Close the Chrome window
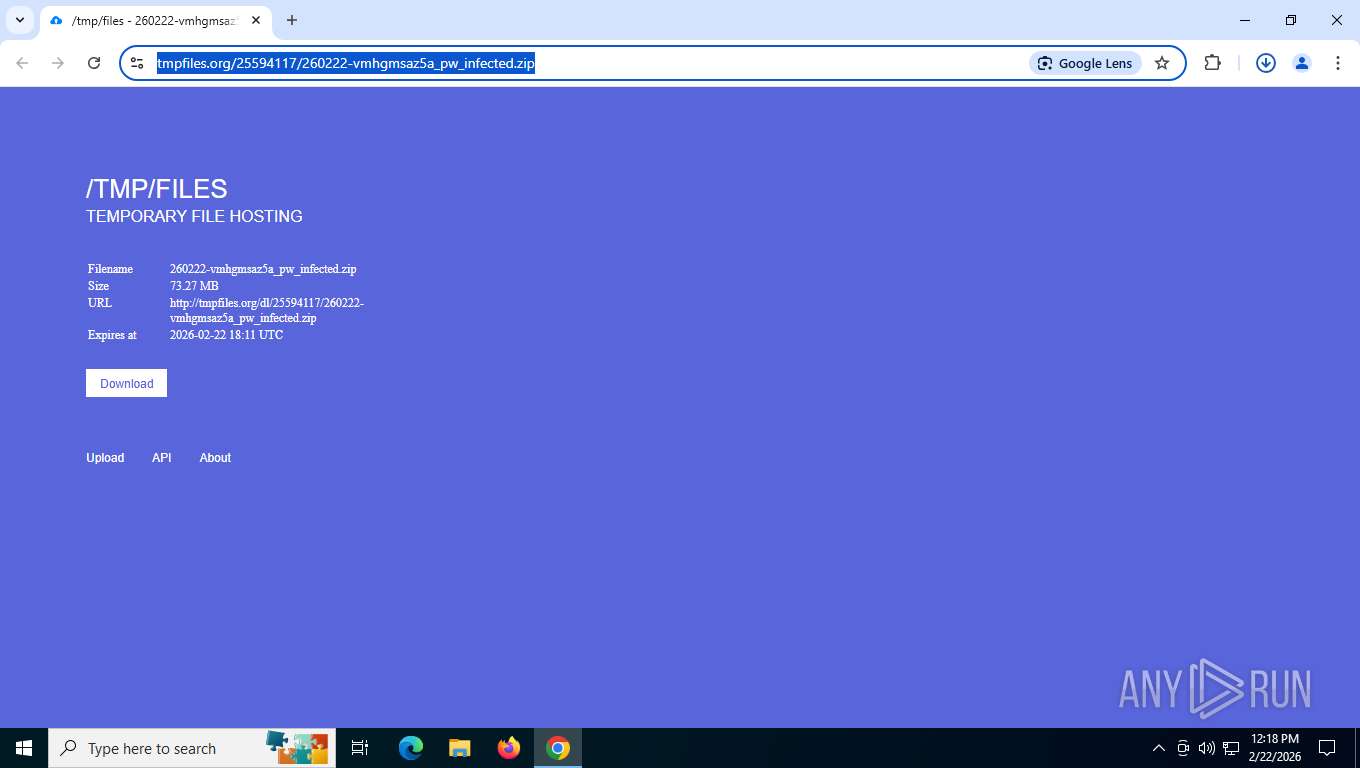Viewport: 1360px width, 768px height. (1337, 20)
